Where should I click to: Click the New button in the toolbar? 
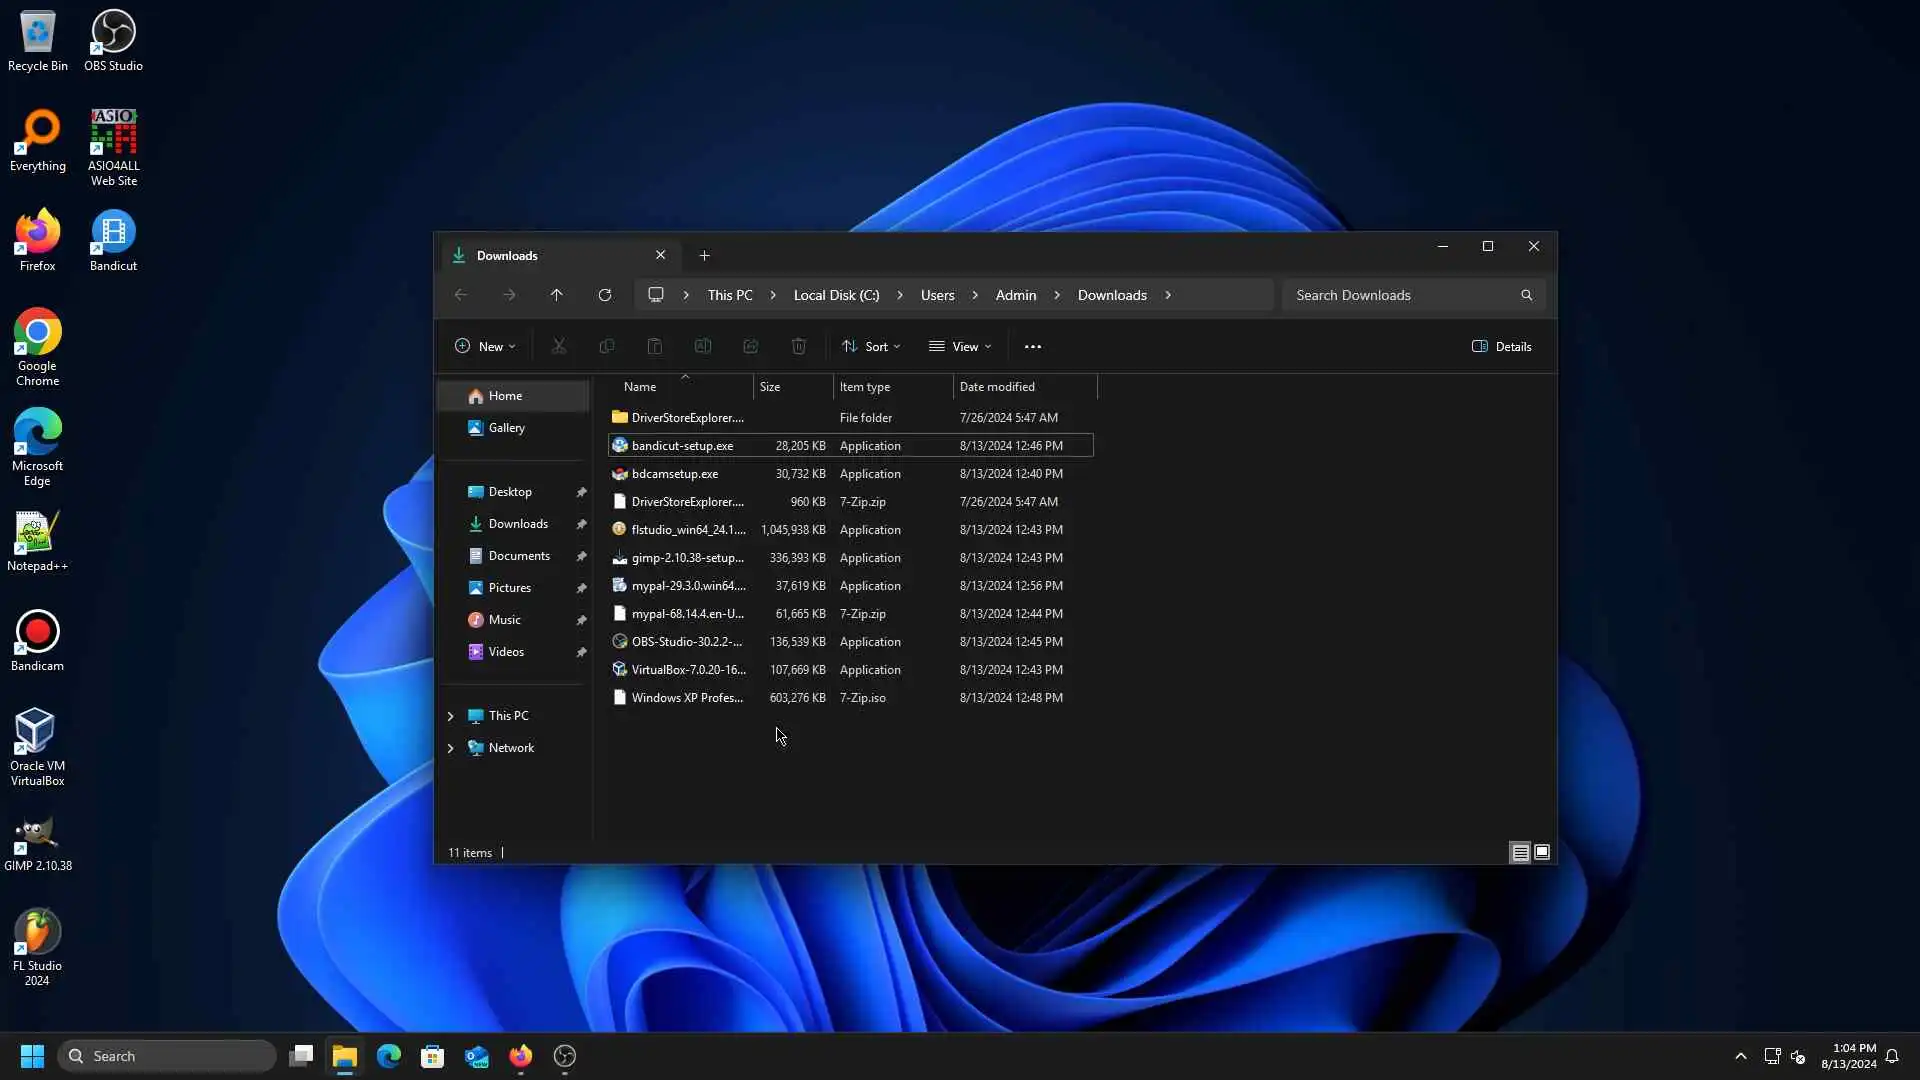point(485,347)
